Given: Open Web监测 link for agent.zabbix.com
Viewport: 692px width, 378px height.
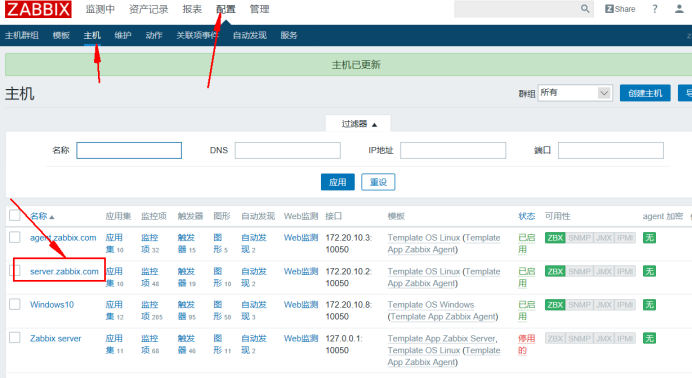Looking at the screenshot, I should 301,238.
